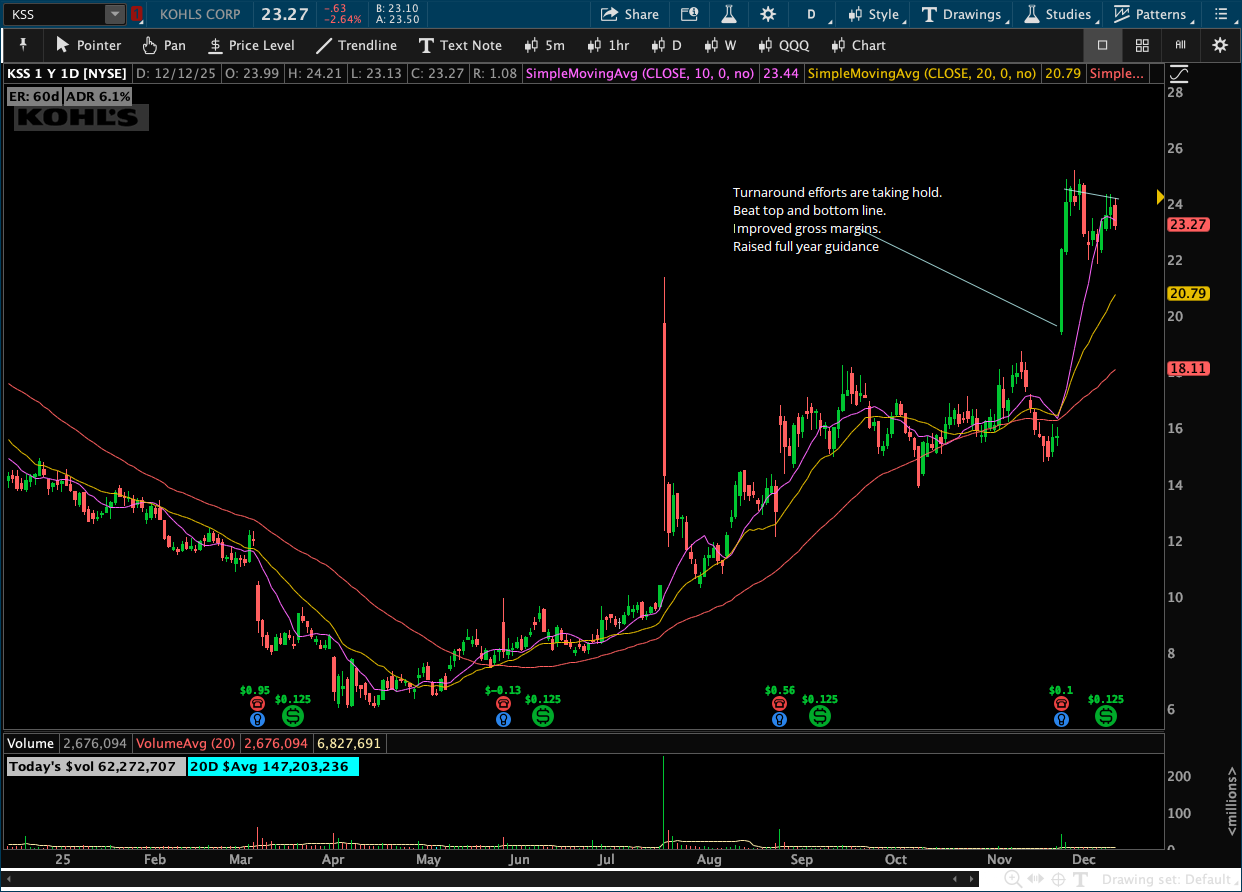Screen dimensions: 1242x892
Task: Switch chart to 1hr timeframe
Action: (609, 45)
